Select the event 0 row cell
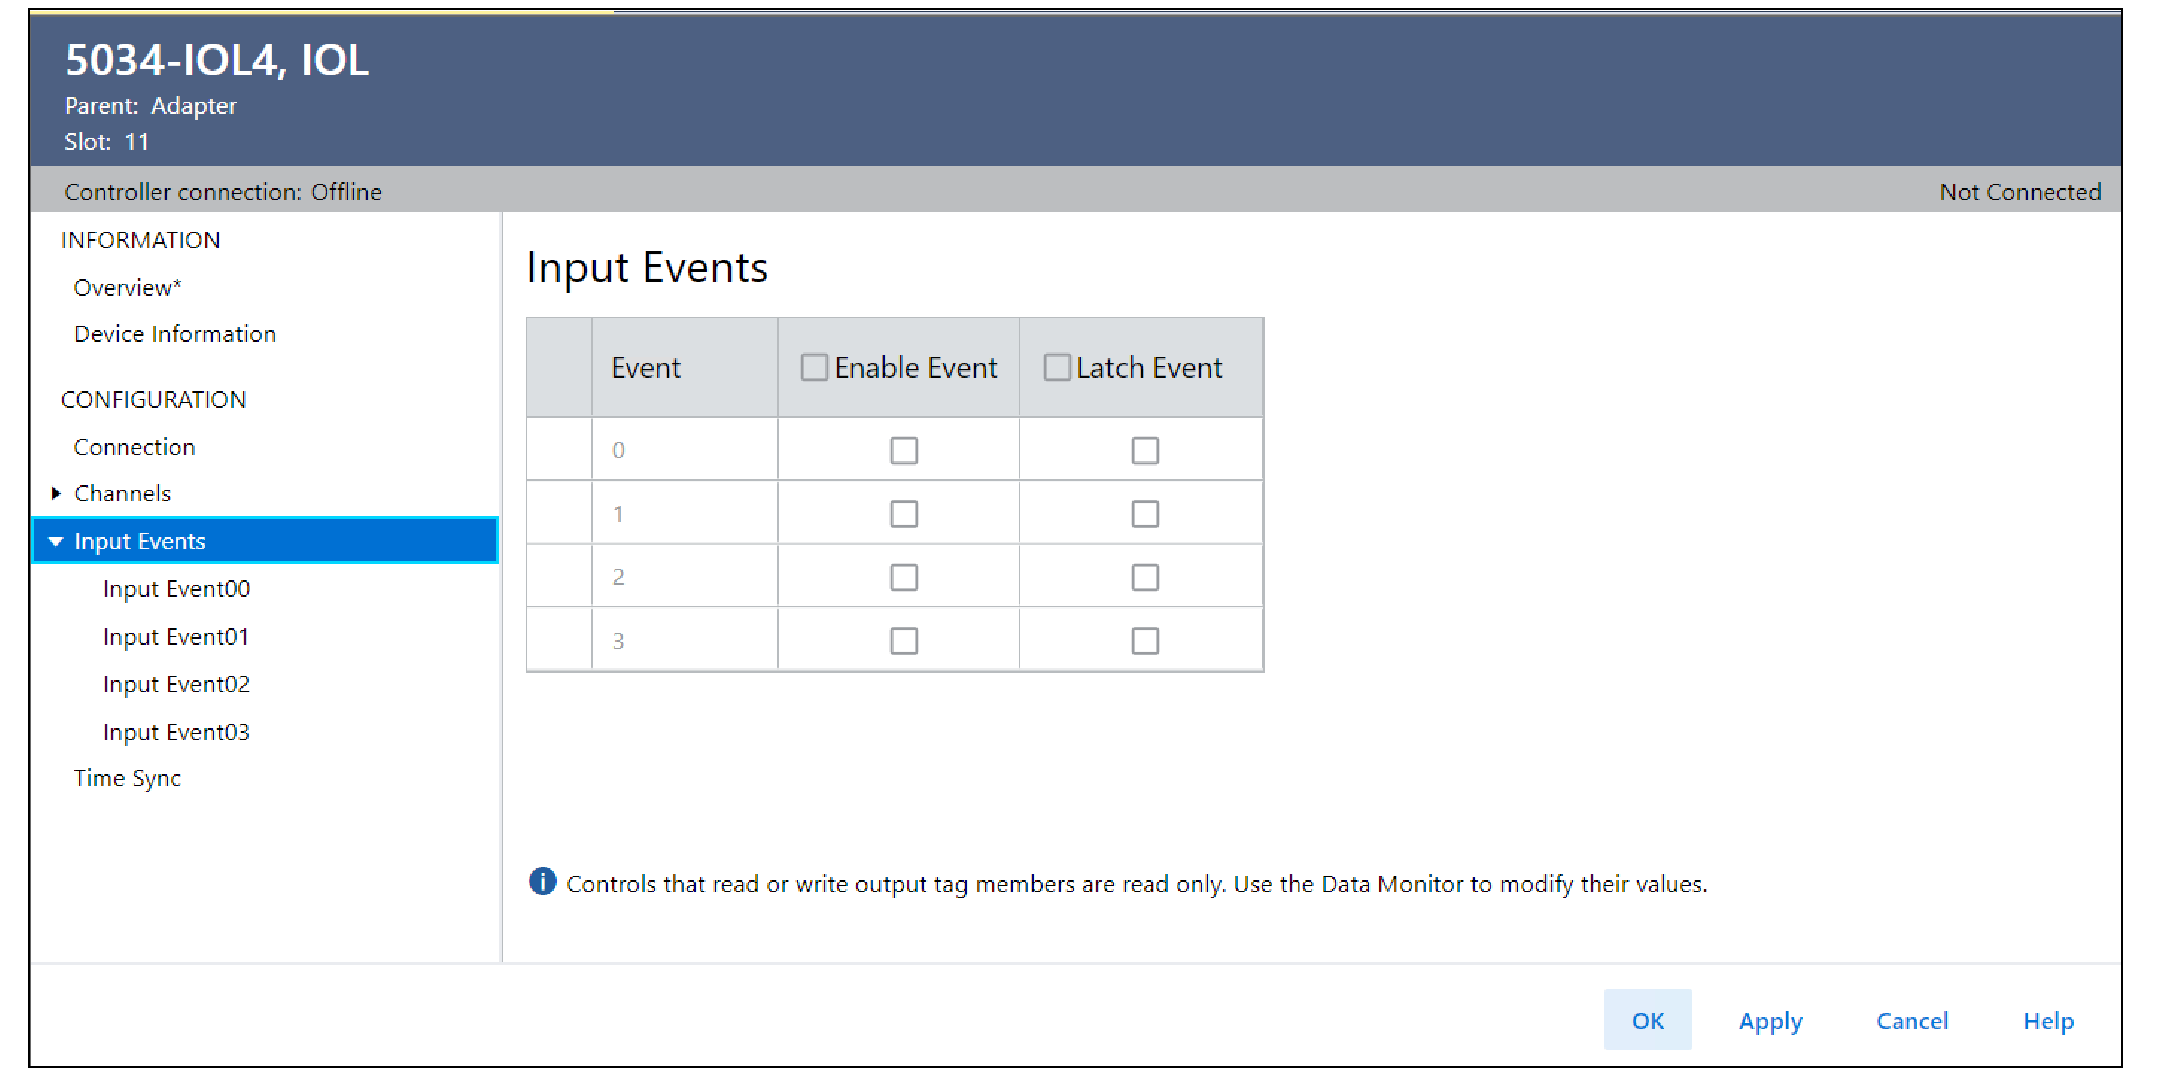Screen dimensions: 2163x1076 pyautogui.click(x=685, y=450)
